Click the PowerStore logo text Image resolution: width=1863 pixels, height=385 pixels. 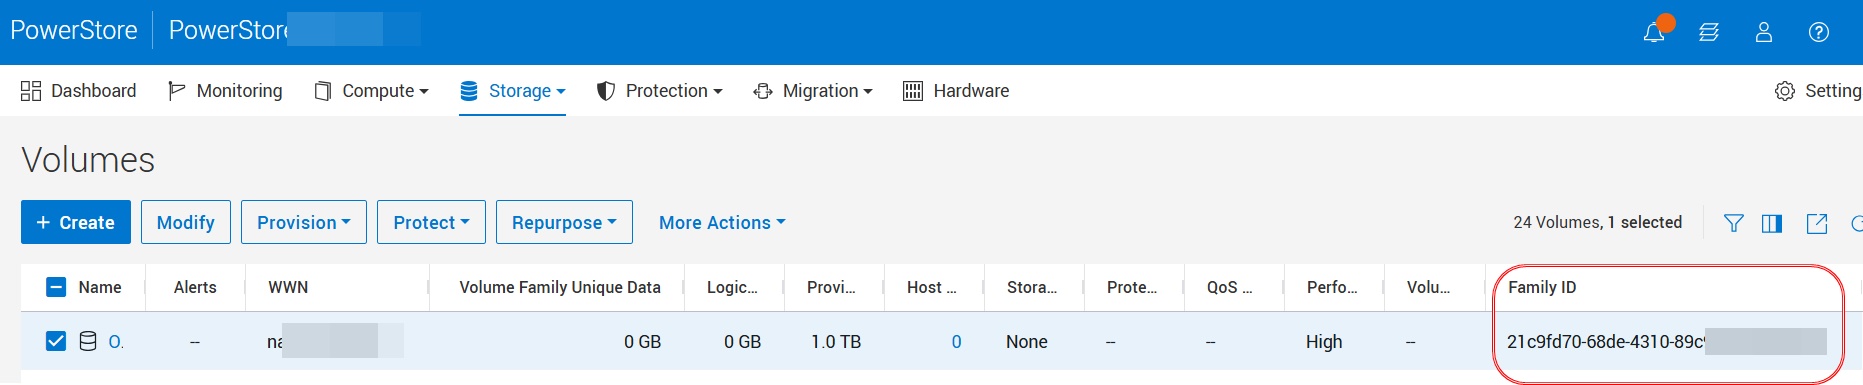[74, 30]
